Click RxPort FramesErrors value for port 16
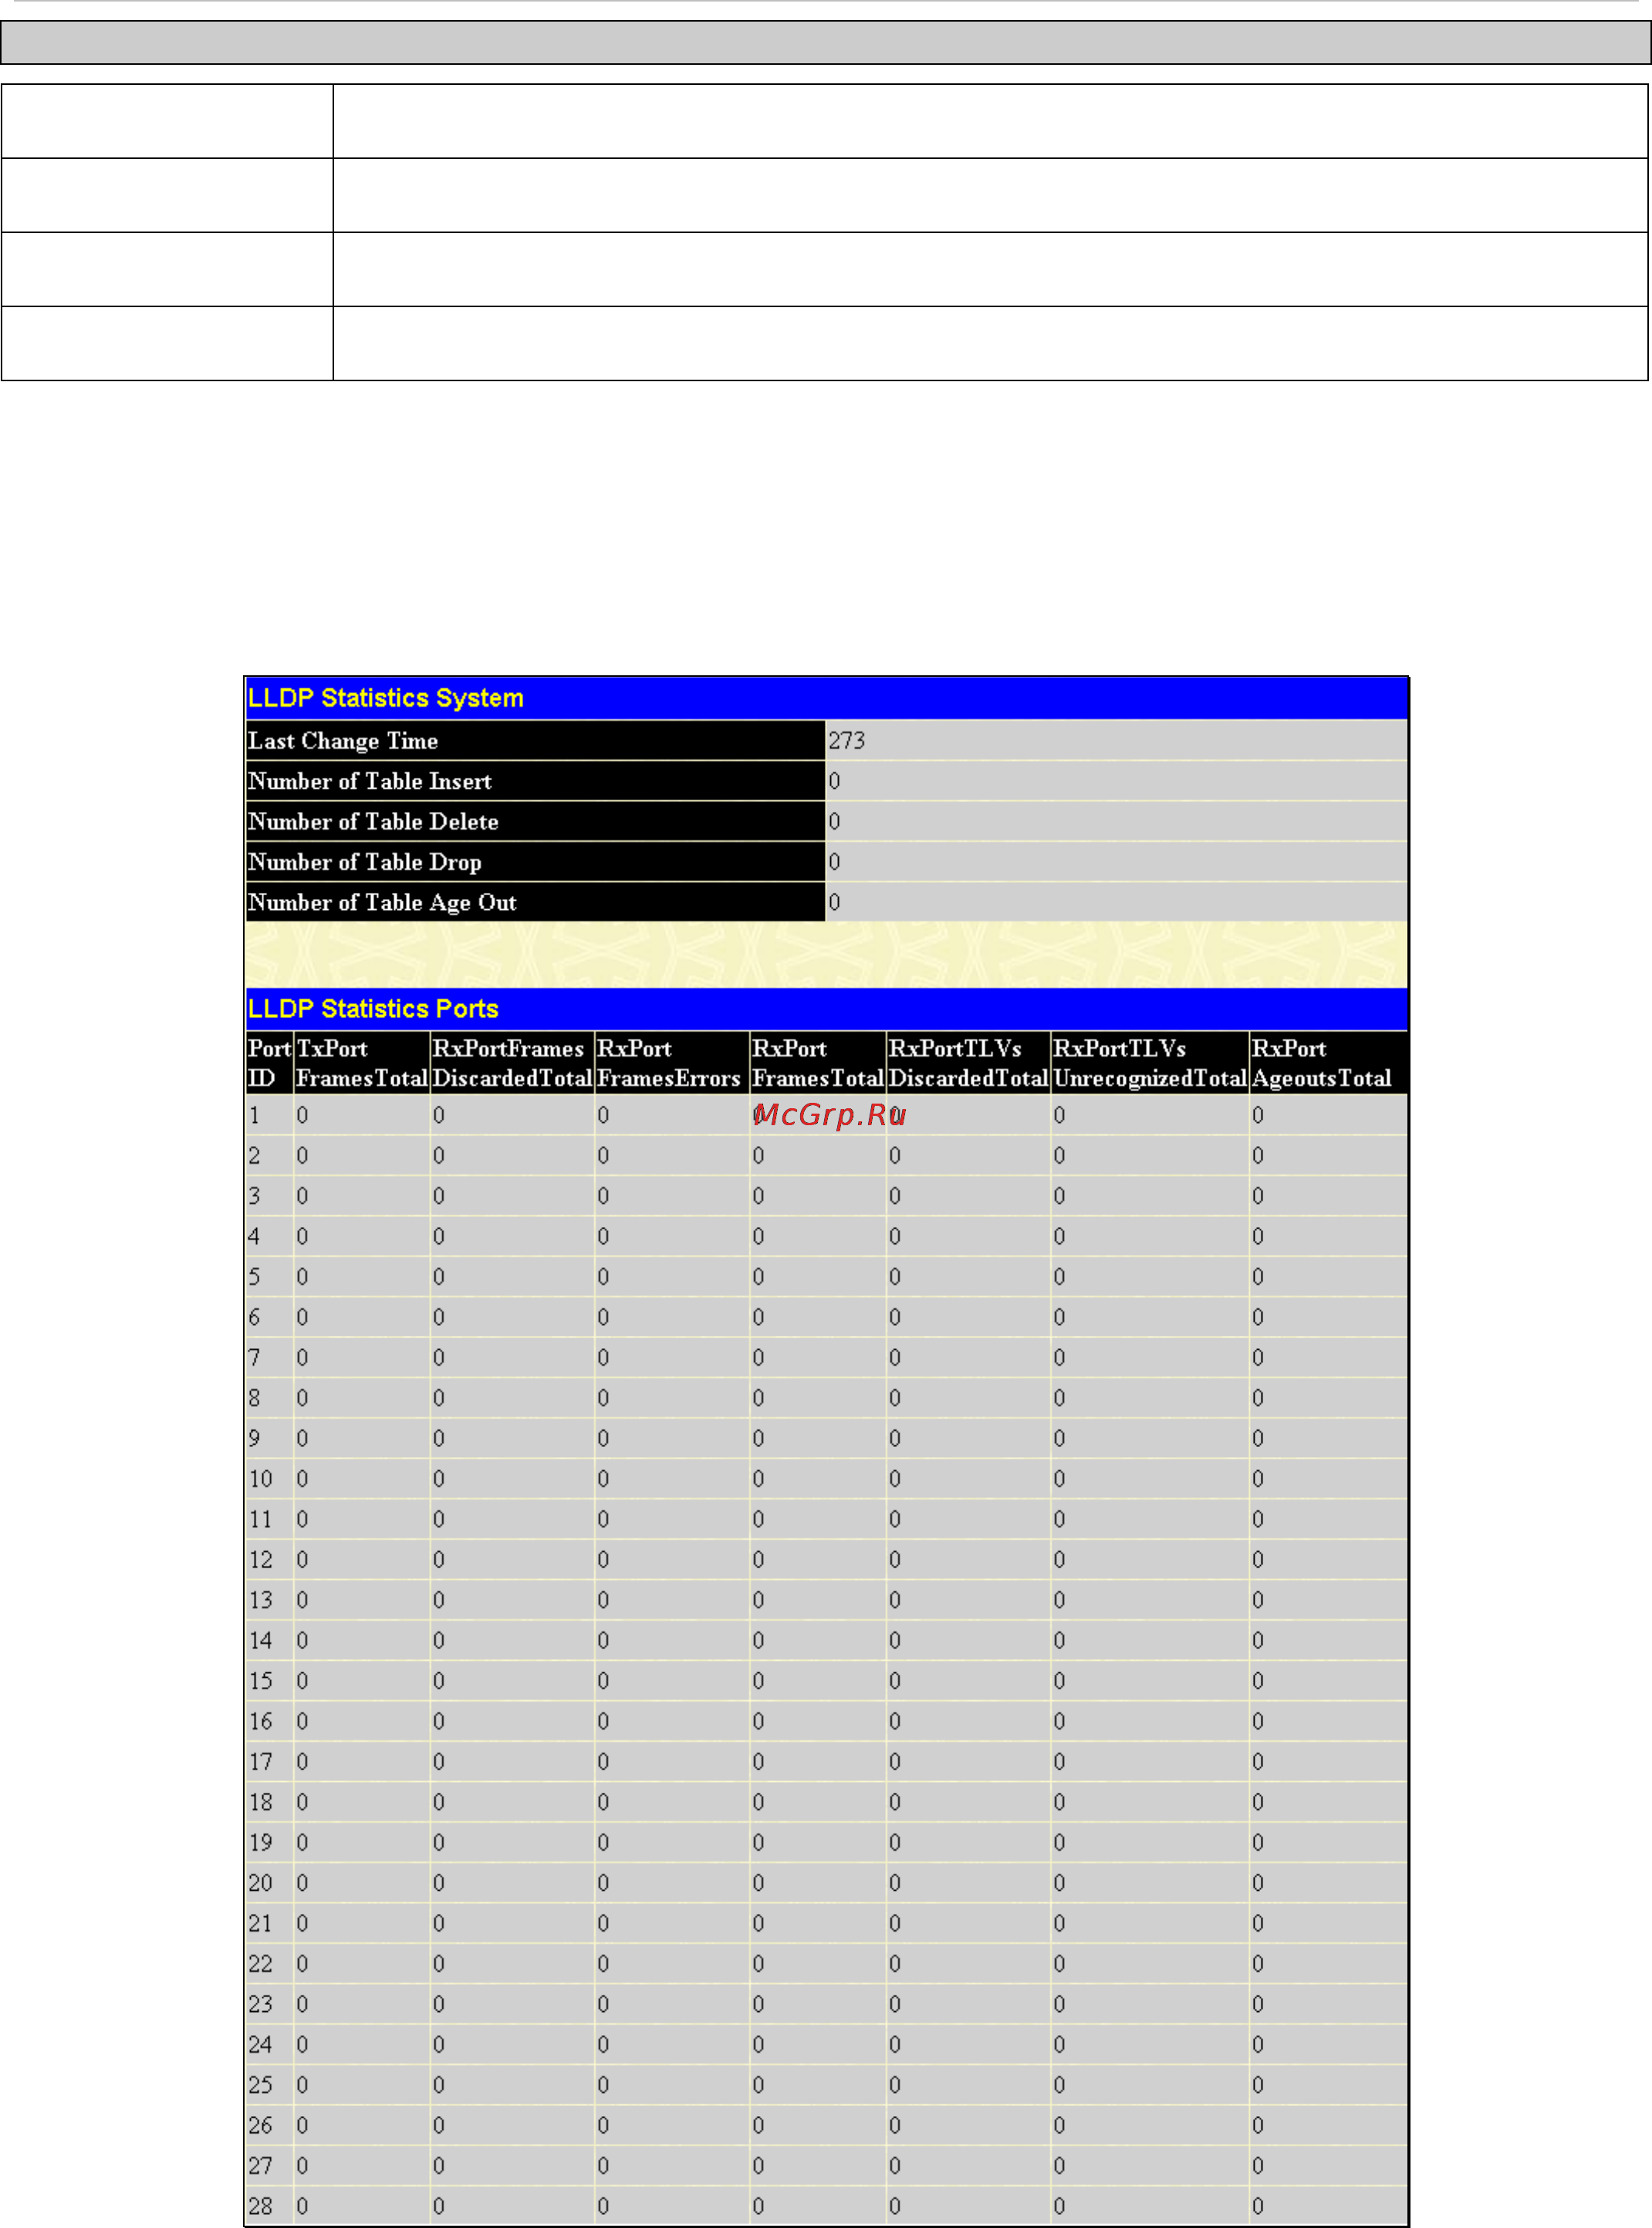Screen dimensions: 1652x2228 pos(603,1721)
